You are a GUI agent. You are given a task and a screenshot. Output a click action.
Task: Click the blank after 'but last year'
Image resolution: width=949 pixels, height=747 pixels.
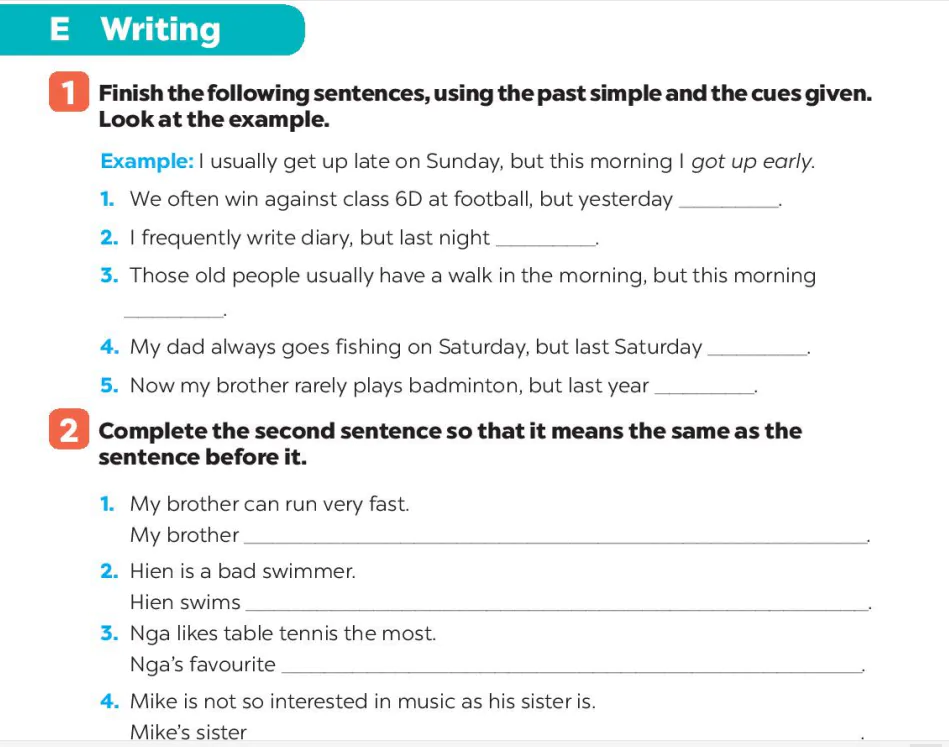click(705, 392)
